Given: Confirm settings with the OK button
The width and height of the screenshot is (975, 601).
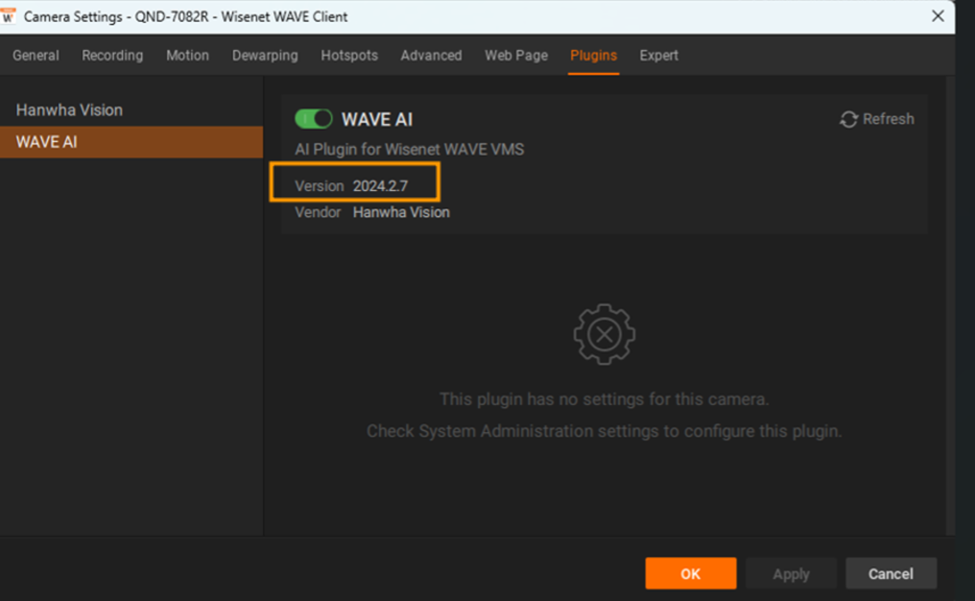Looking at the screenshot, I should [690, 573].
